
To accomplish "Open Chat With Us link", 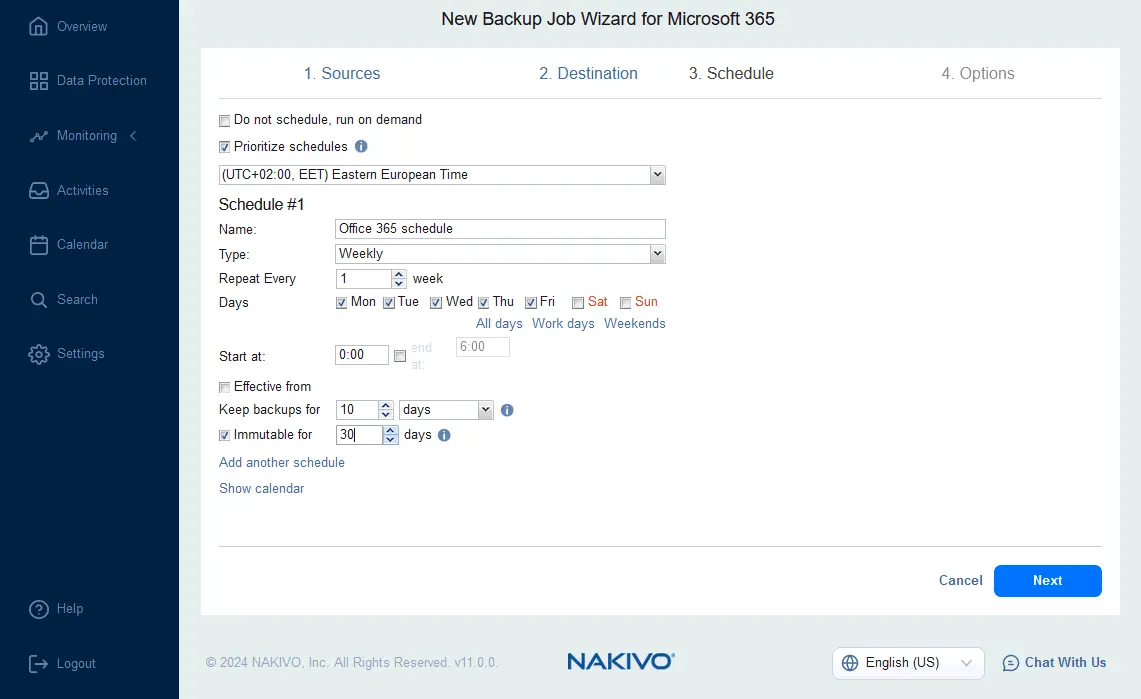I will [1065, 663].
